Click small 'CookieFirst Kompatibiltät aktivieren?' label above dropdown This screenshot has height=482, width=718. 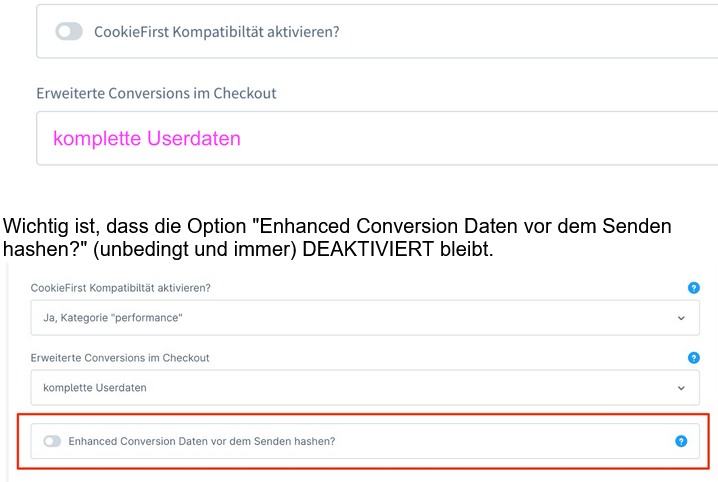127,288
